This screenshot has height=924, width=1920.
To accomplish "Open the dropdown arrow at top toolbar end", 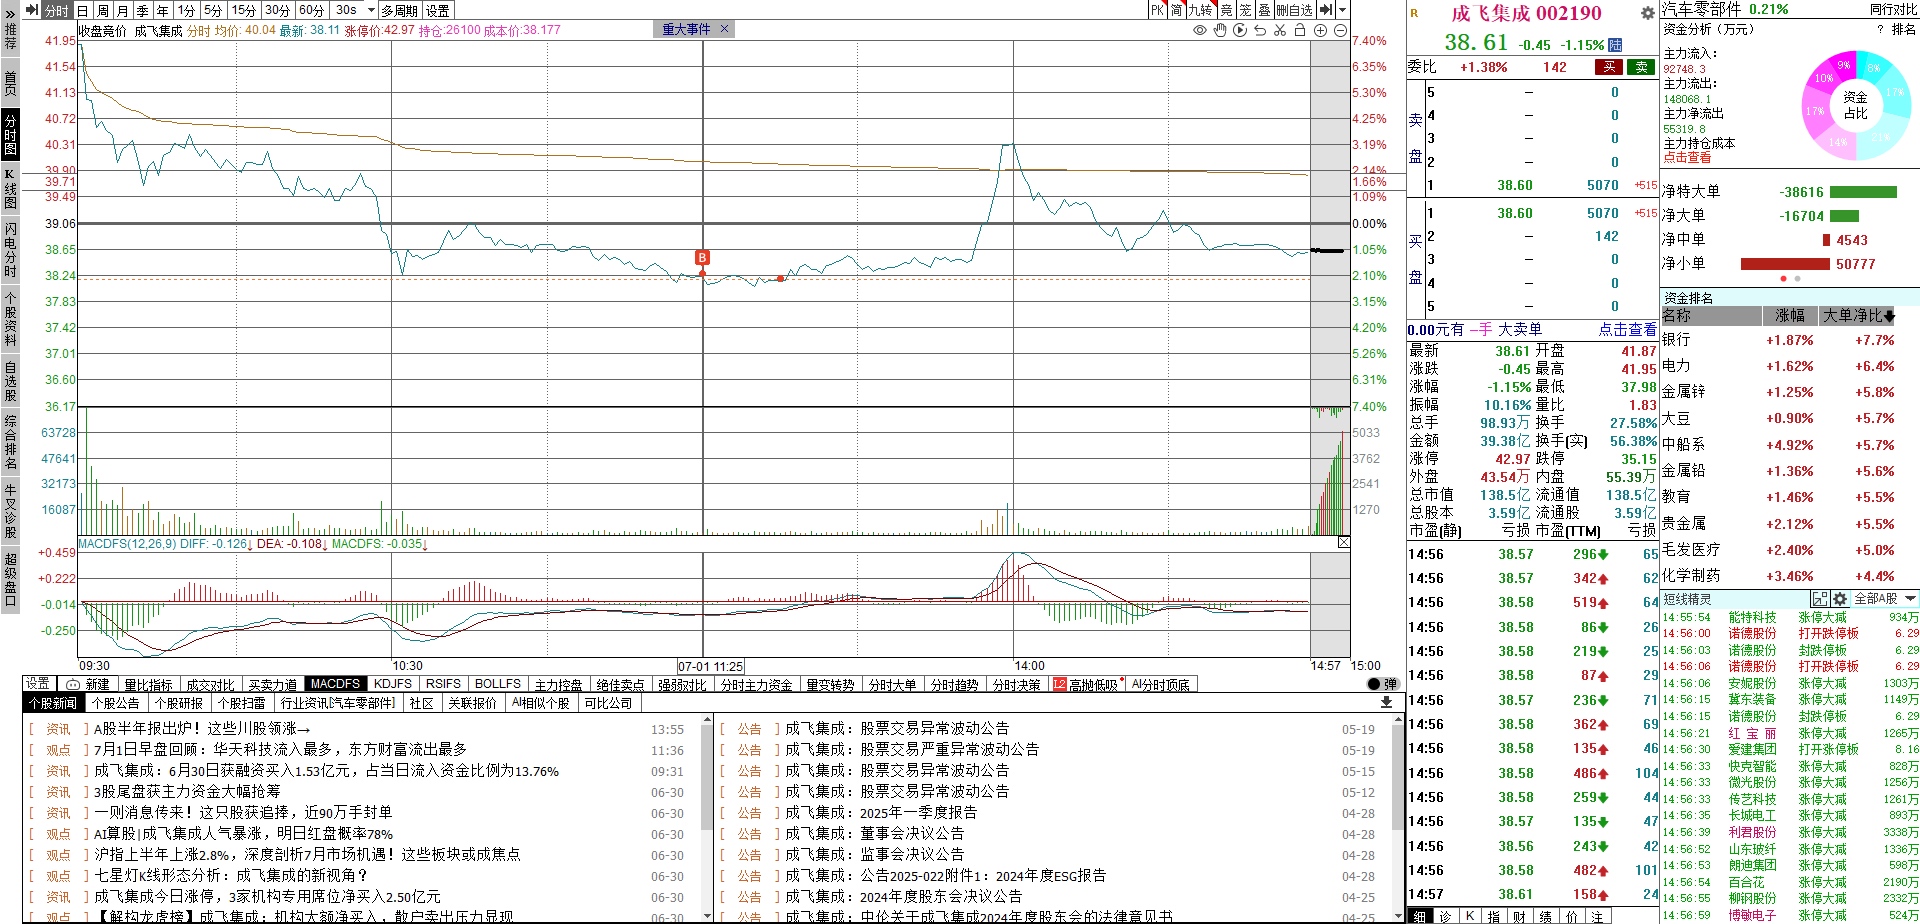I will 1342,10.
